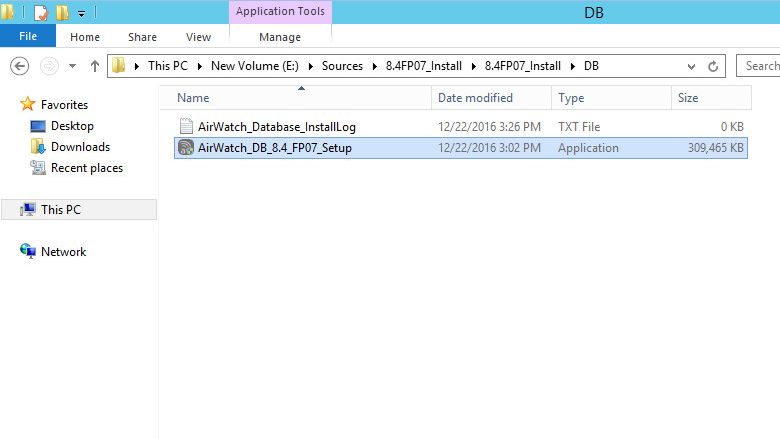Viewport: 780px width, 439px height.
Task: Click the Favorites star icon
Action: point(27,104)
